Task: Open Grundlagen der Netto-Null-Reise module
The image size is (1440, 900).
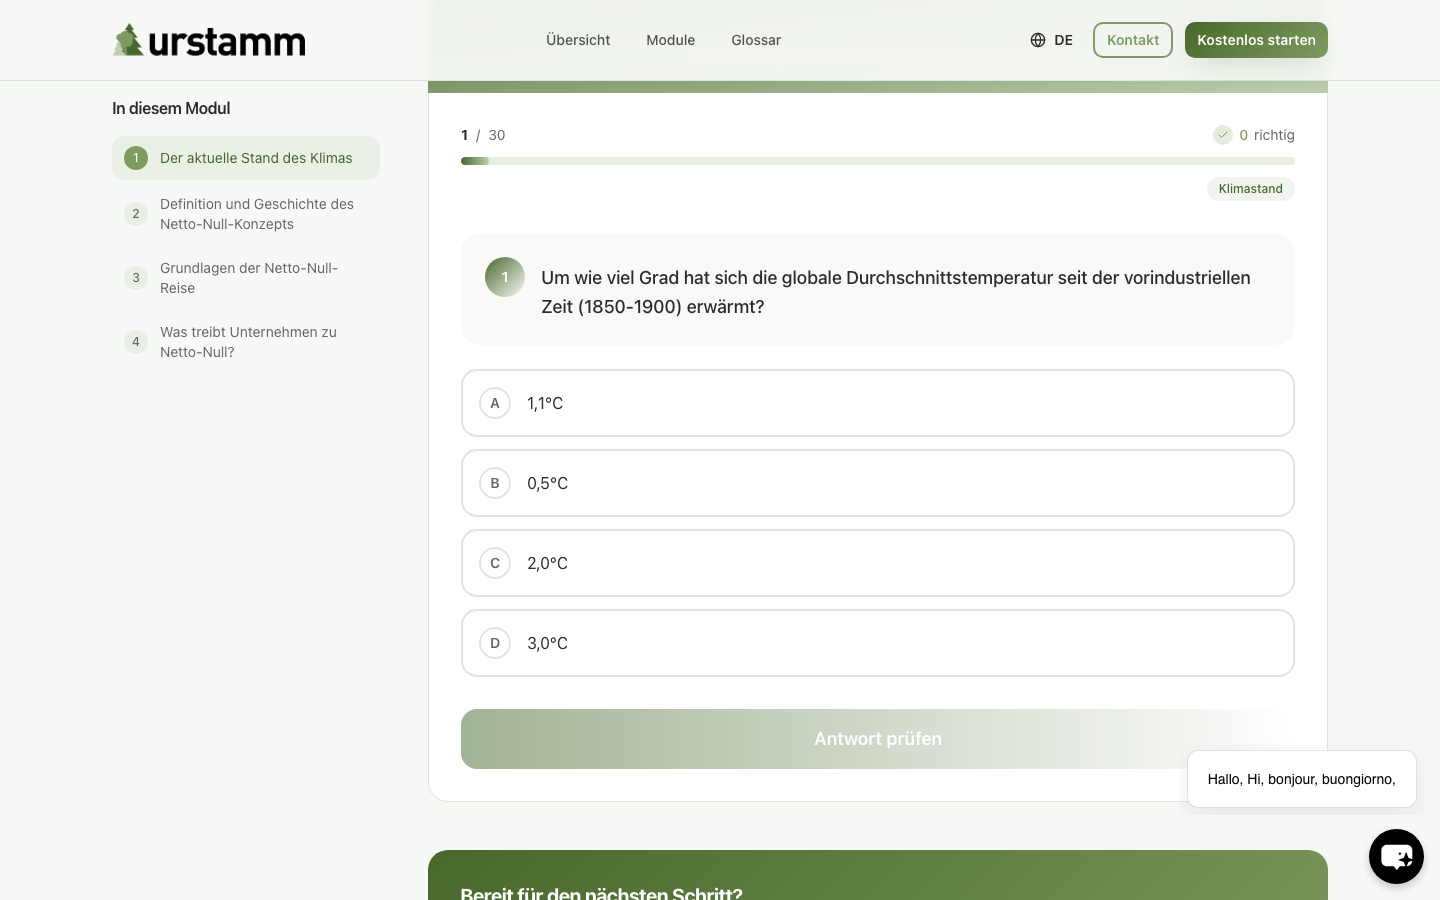Action: [x=246, y=278]
